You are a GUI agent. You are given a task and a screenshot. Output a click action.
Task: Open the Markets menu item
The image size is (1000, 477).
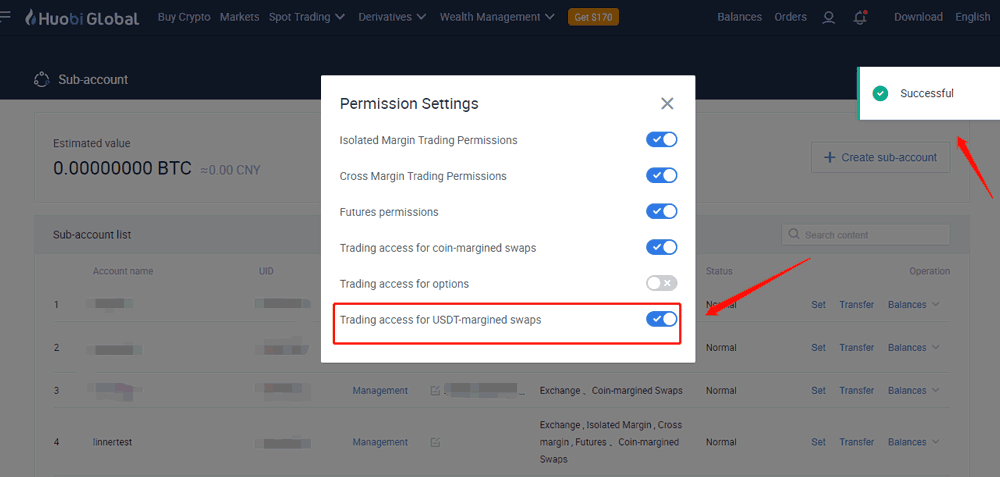pos(239,17)
